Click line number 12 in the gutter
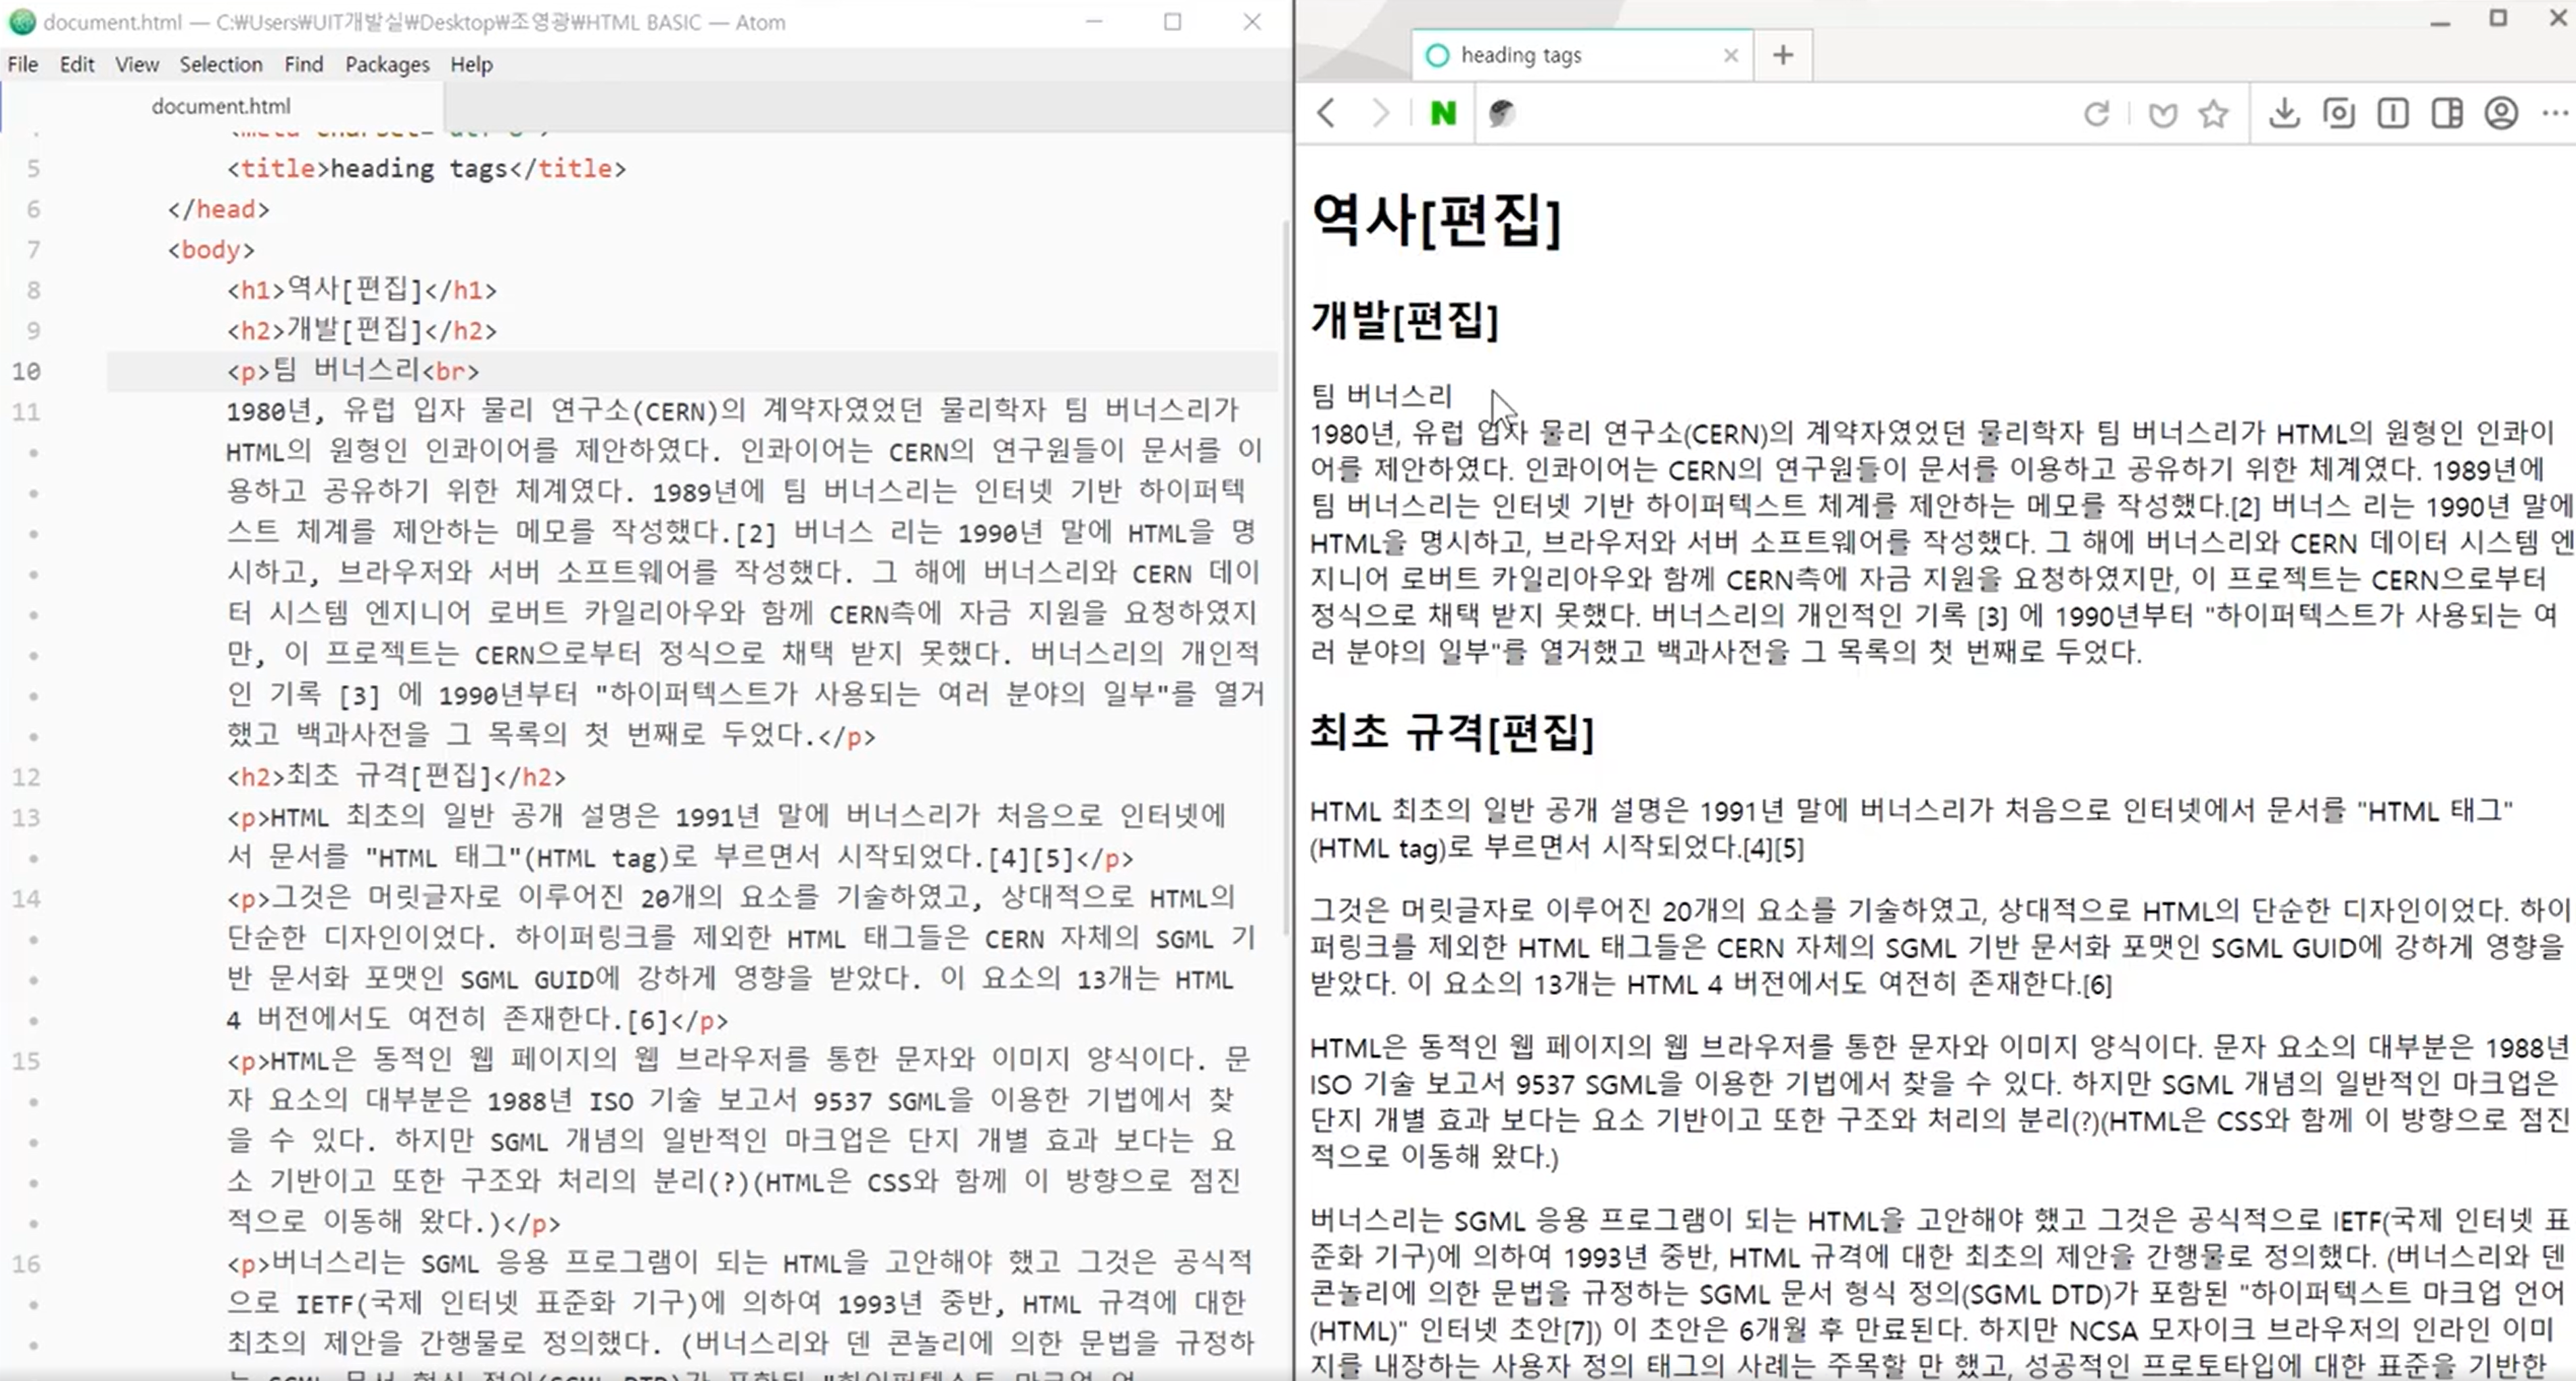 27,777
